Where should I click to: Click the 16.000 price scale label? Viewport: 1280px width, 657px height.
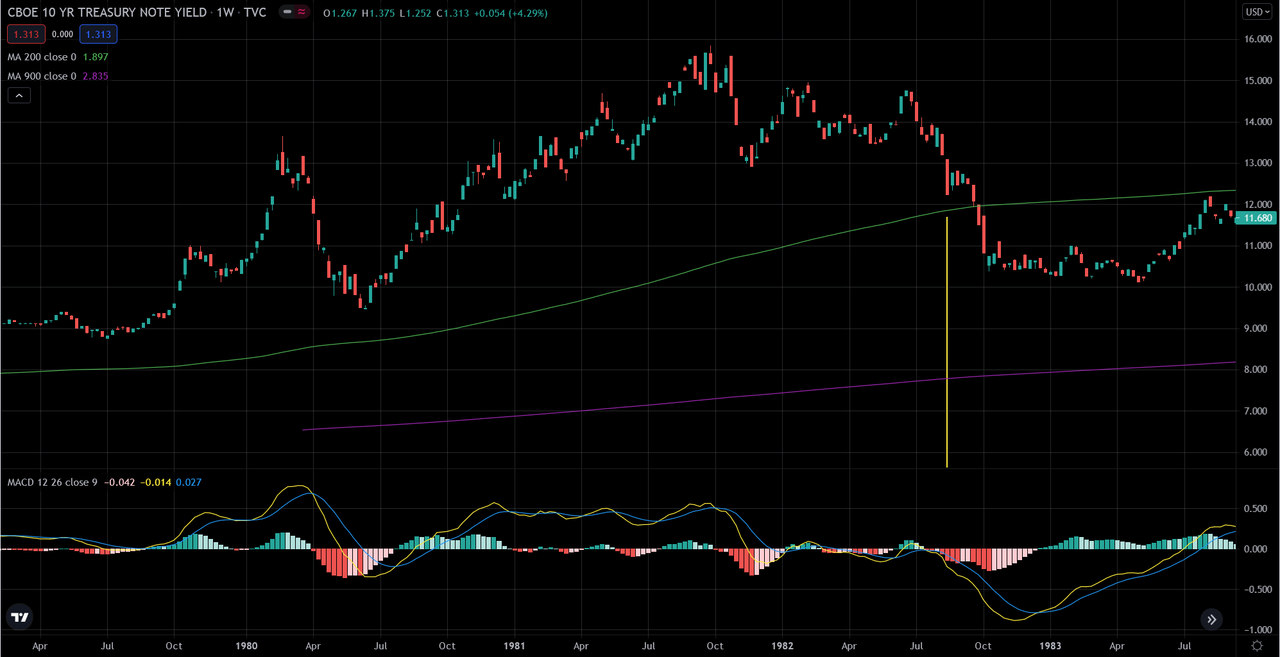click(x=1258, y=39)
